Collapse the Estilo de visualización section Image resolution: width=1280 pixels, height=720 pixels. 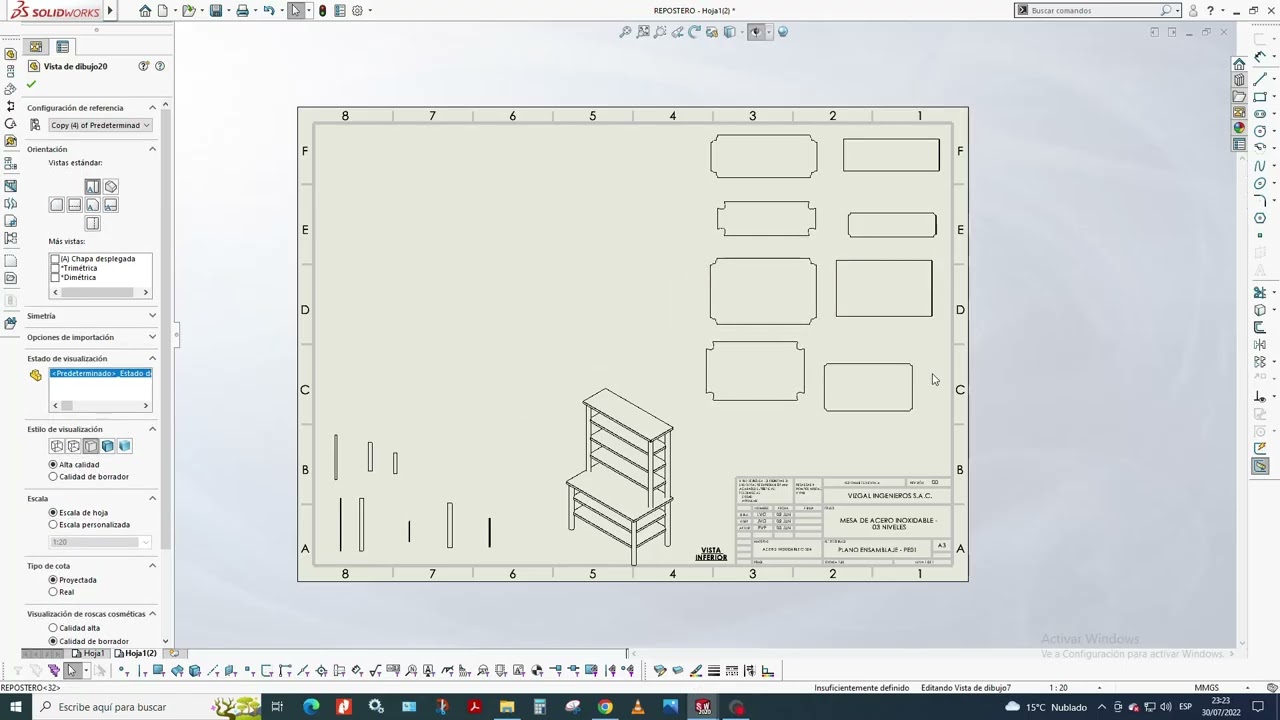(x=152, y=429)
